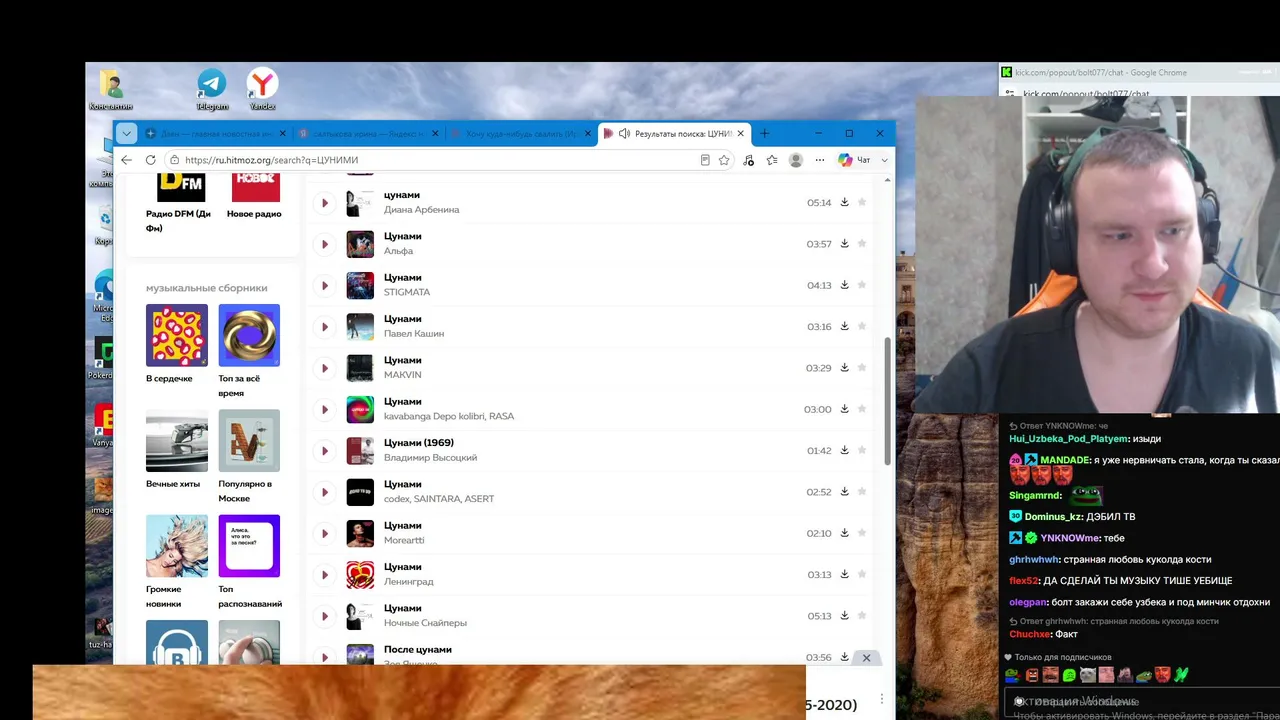
Task: Download Цунами by MAKVIN
Action: click(844, 367)
